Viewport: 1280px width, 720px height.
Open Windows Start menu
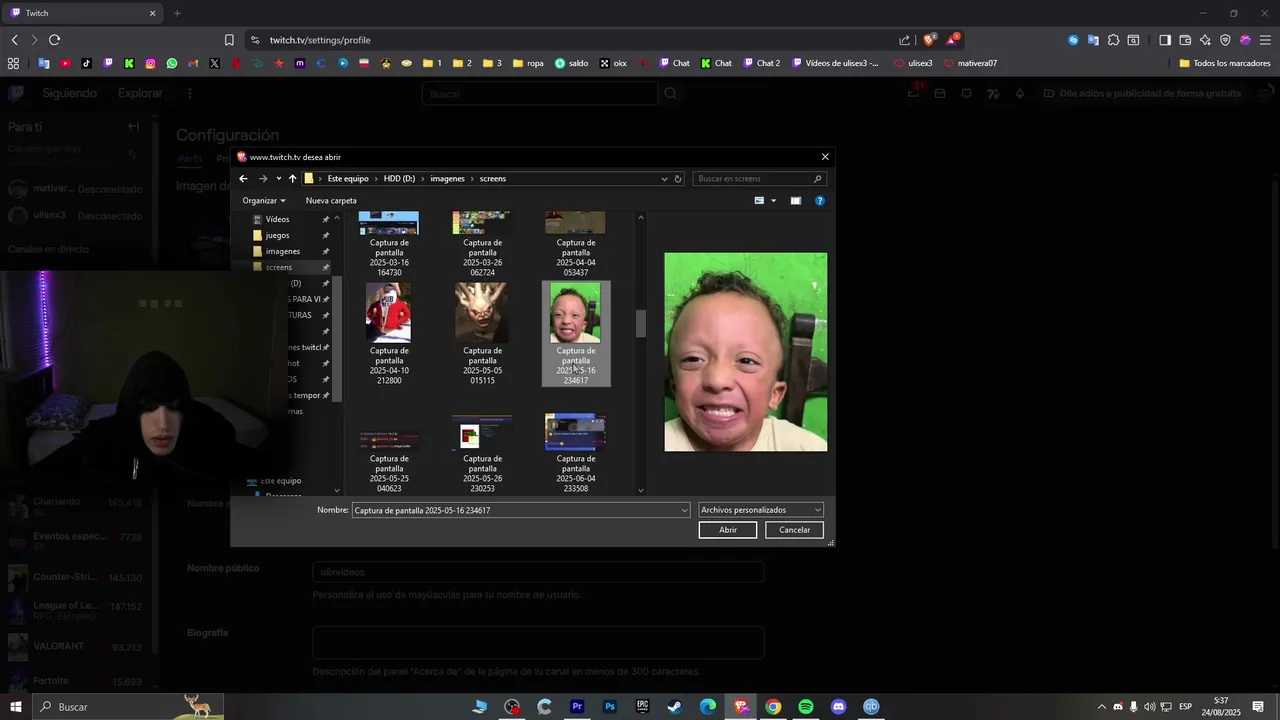tap(16, 707)
